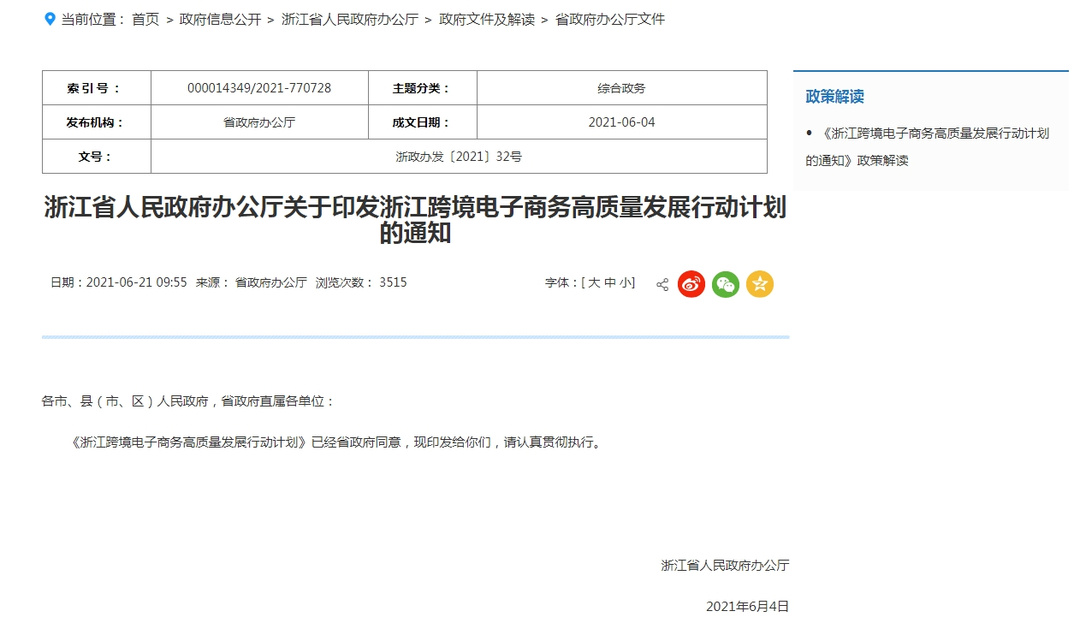This screenshot has height=623, width=1080.
Task: Click the 索引号 field value 000014349/2021-770728
Action: (x=259, y=88)
